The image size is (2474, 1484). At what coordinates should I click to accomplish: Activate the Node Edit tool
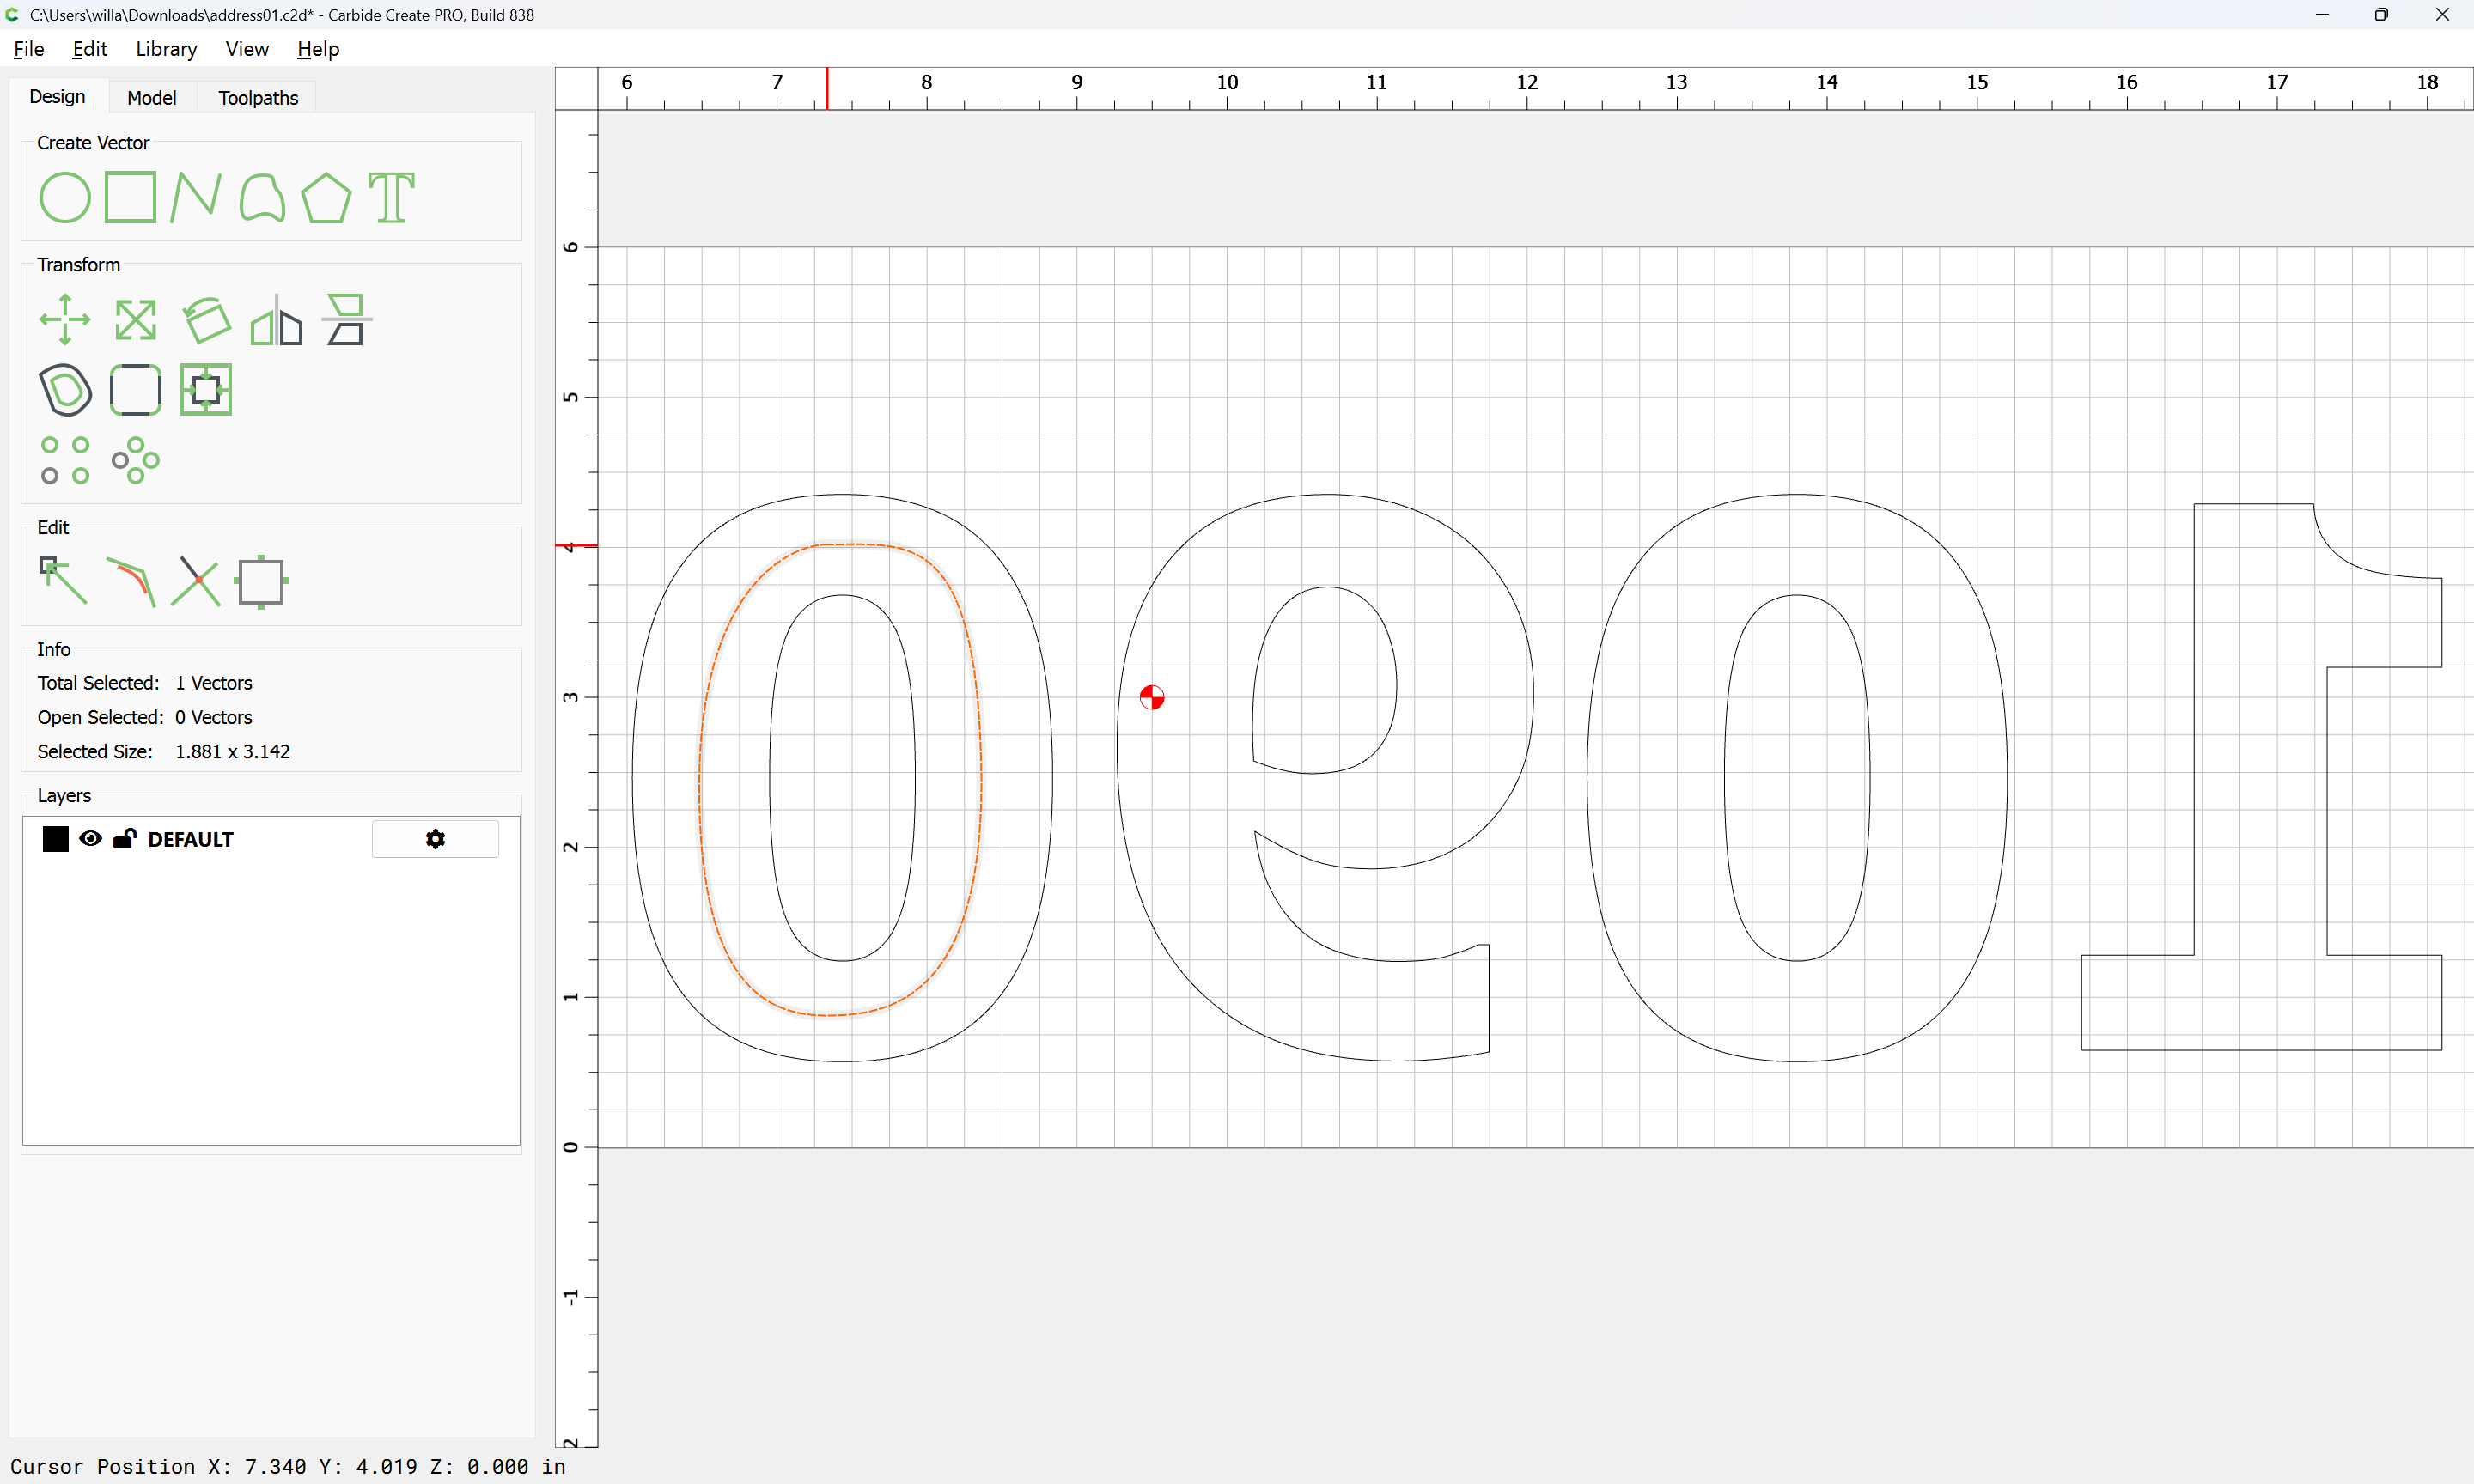(x=63, y=581)
